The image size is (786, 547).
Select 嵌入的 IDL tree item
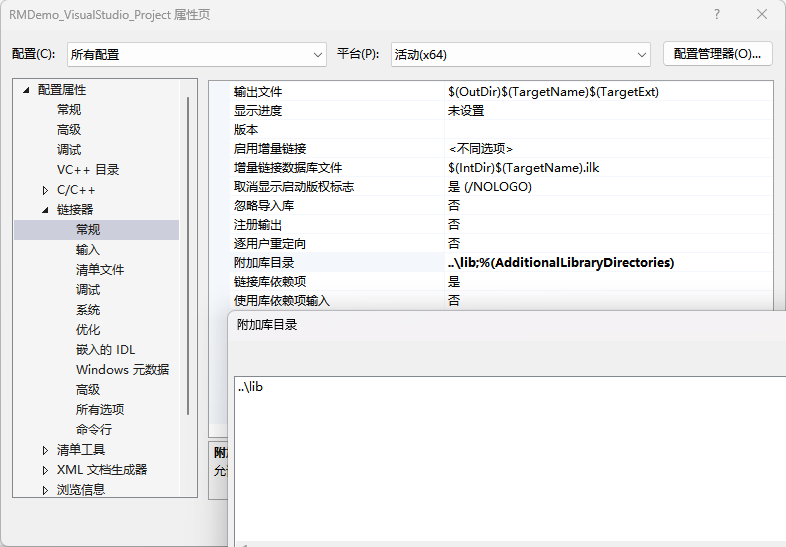tap(105, 350)
